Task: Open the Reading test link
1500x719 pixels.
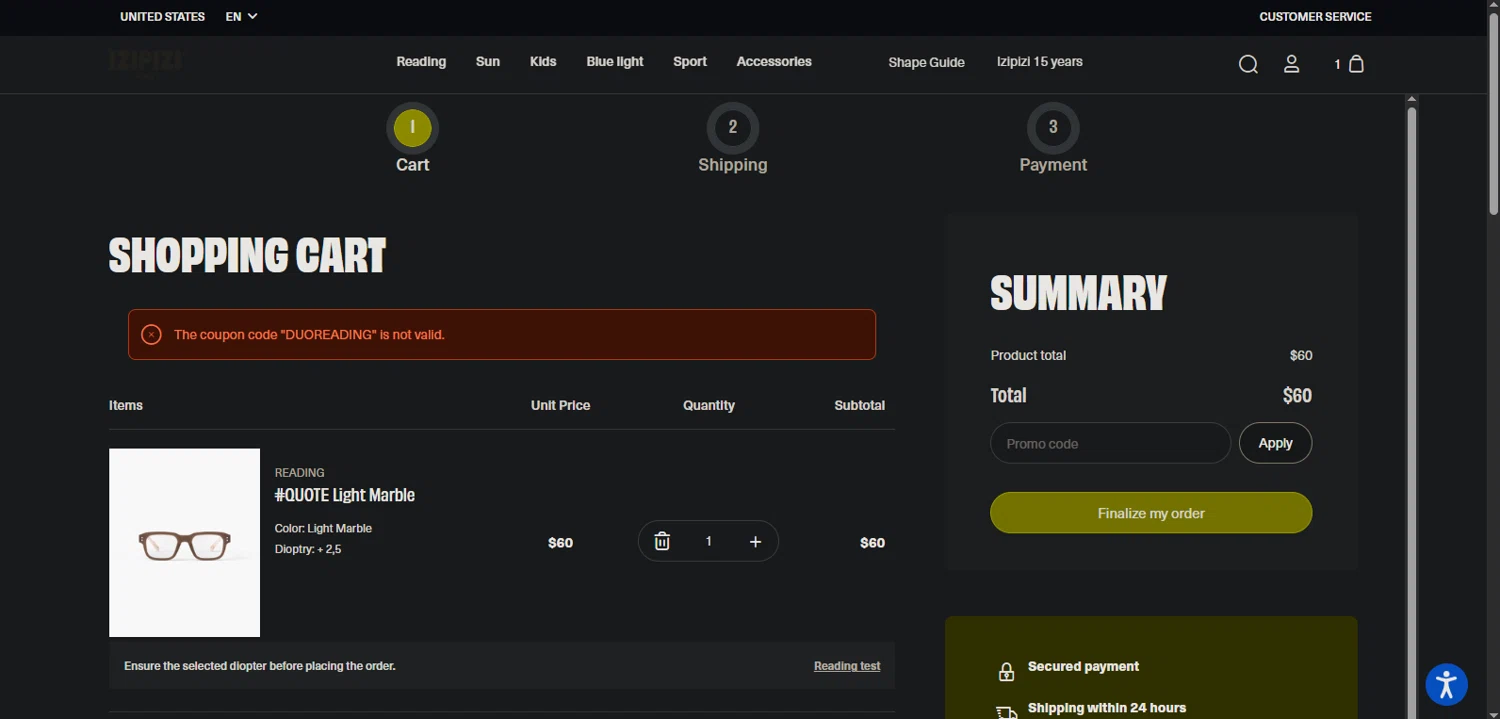Action: (x=847, y=666)
